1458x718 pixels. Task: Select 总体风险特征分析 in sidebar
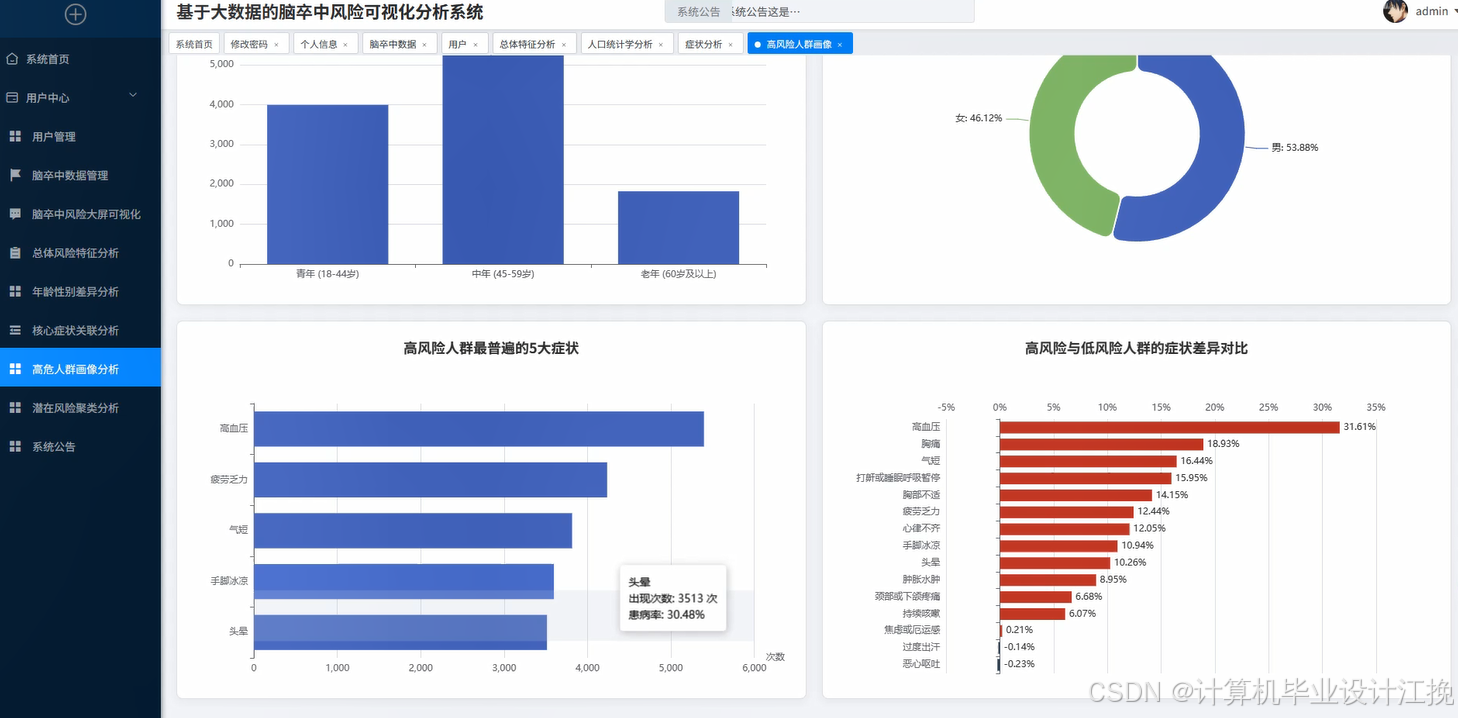[x=80, y=253]
